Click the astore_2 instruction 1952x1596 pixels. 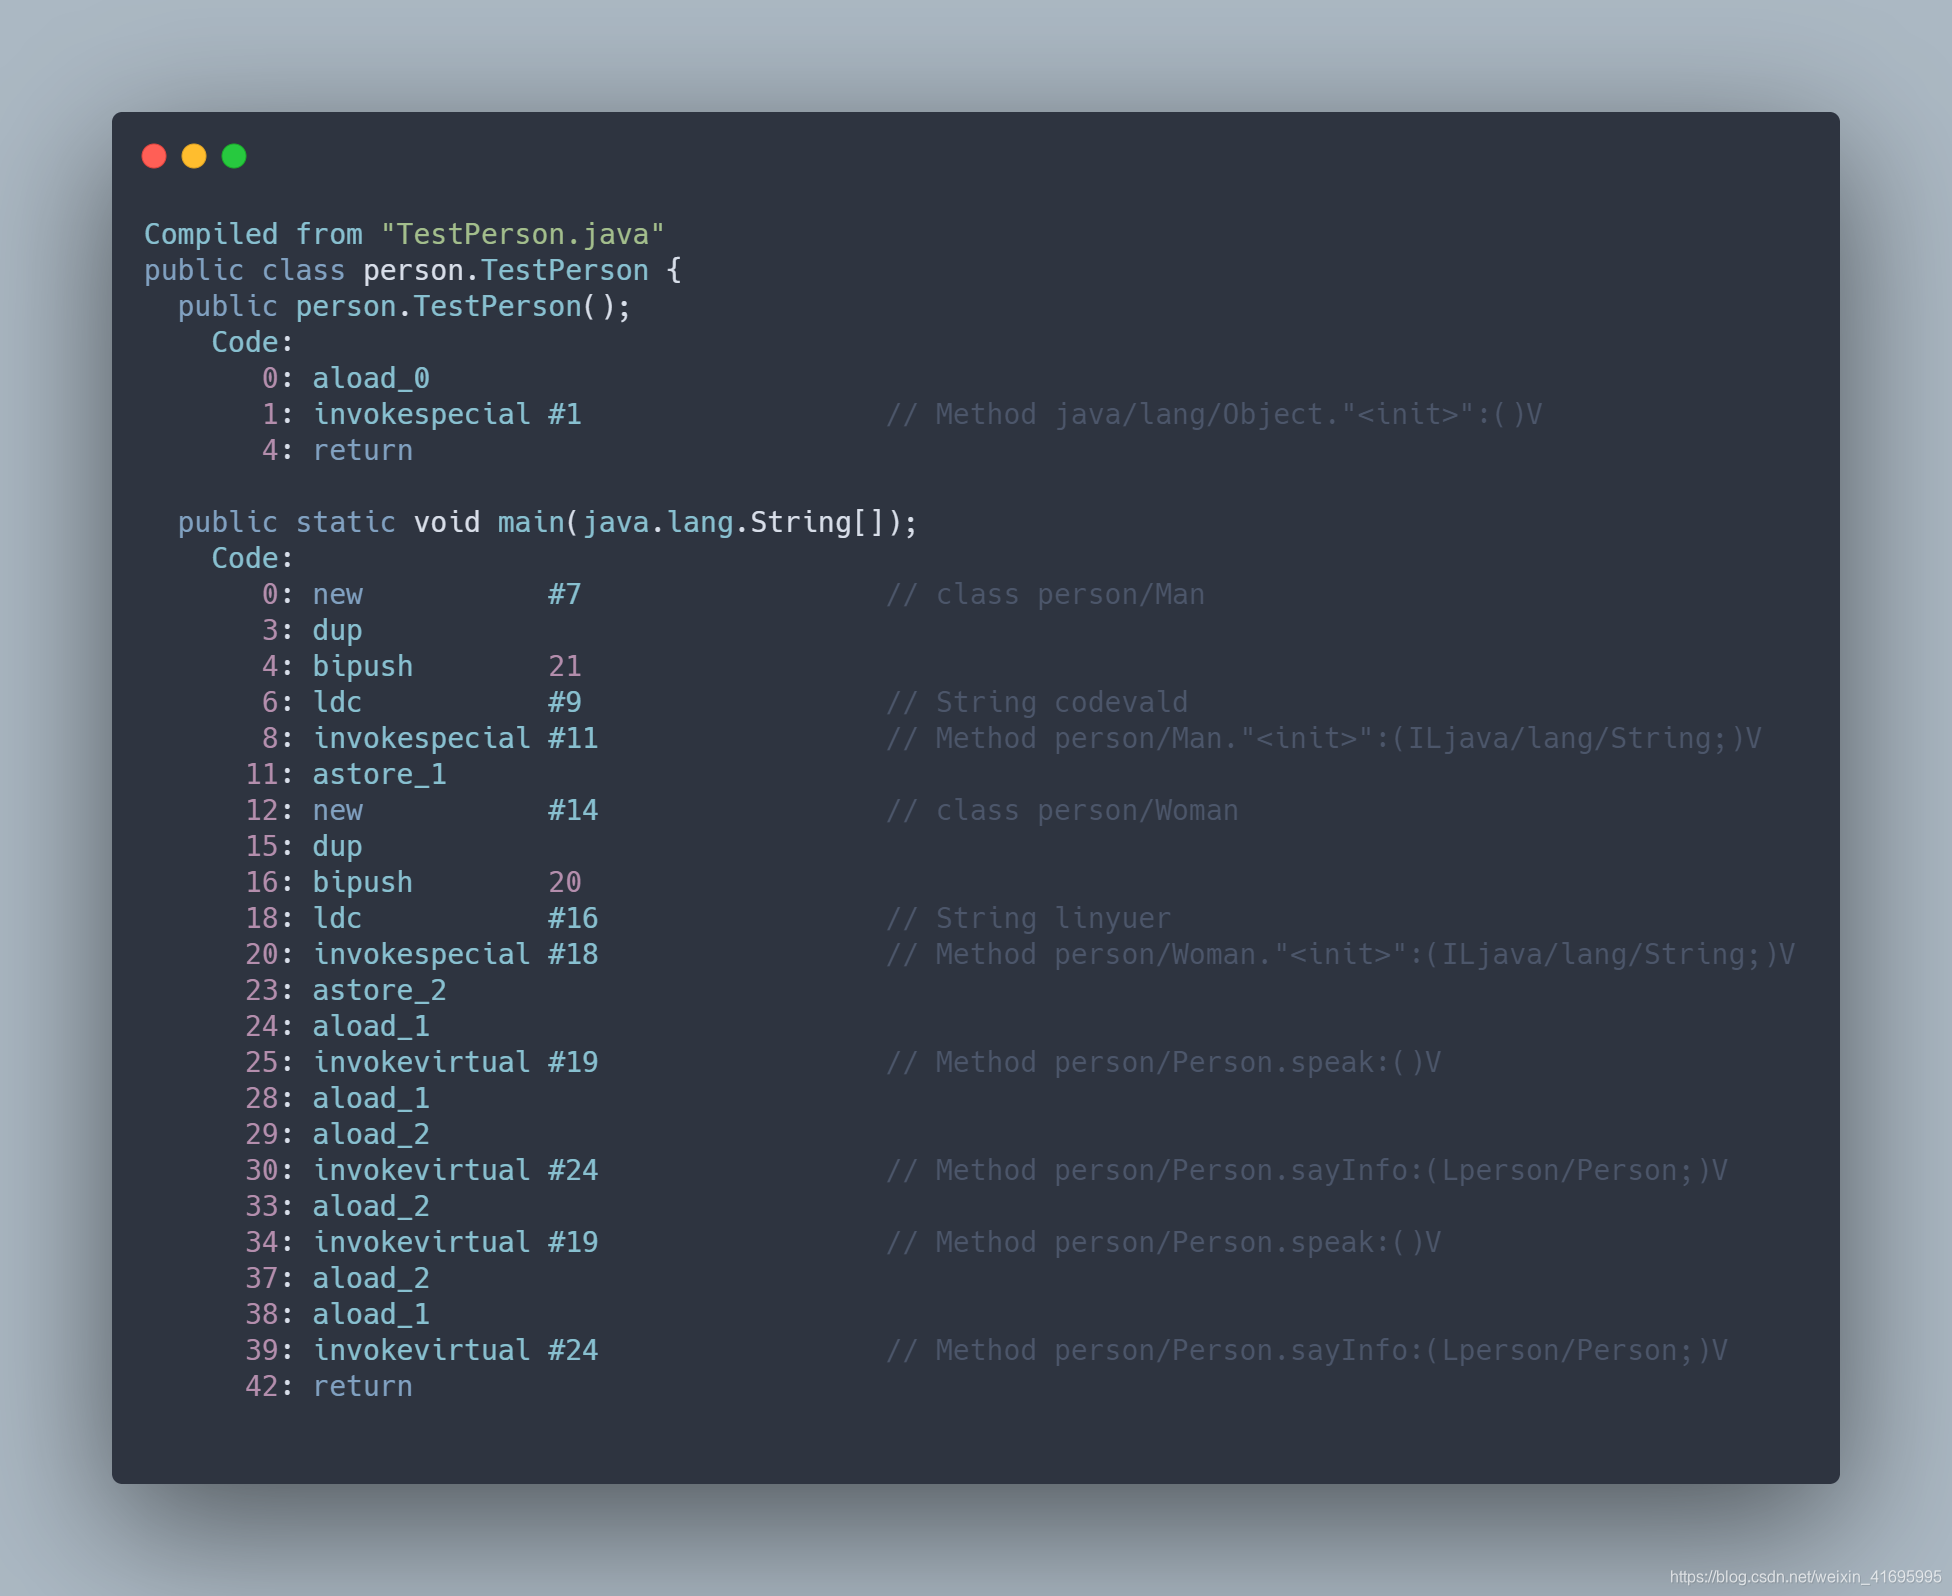click(x=379, y=990)
